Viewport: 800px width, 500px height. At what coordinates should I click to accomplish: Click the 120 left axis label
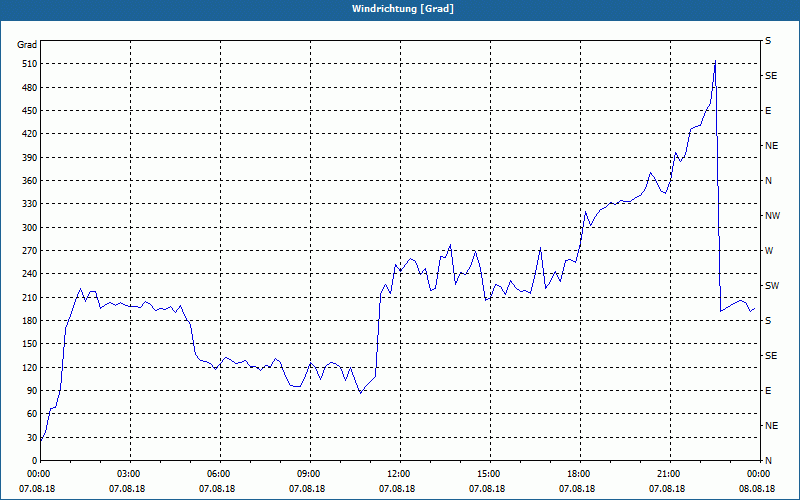30,367
